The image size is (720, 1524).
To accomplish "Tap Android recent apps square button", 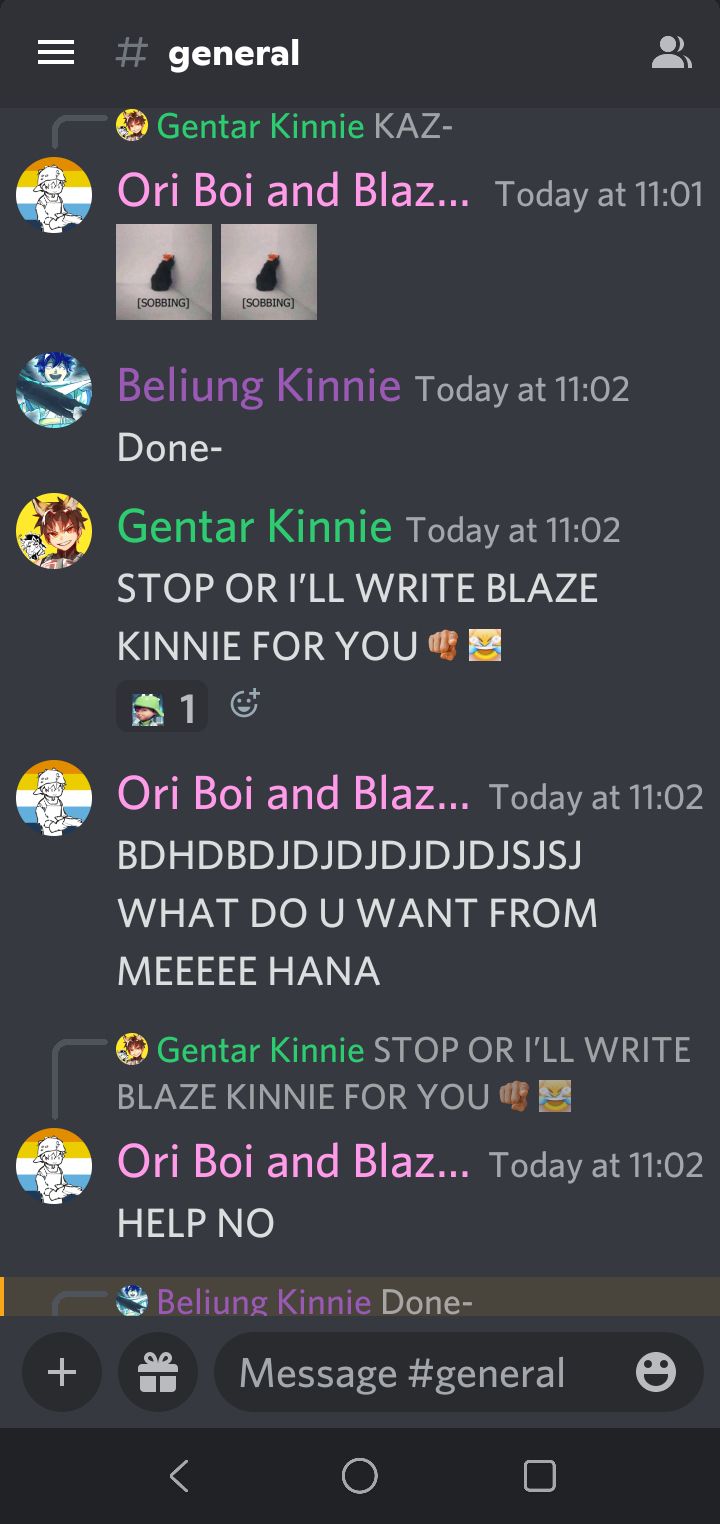I will point(540,1475).
